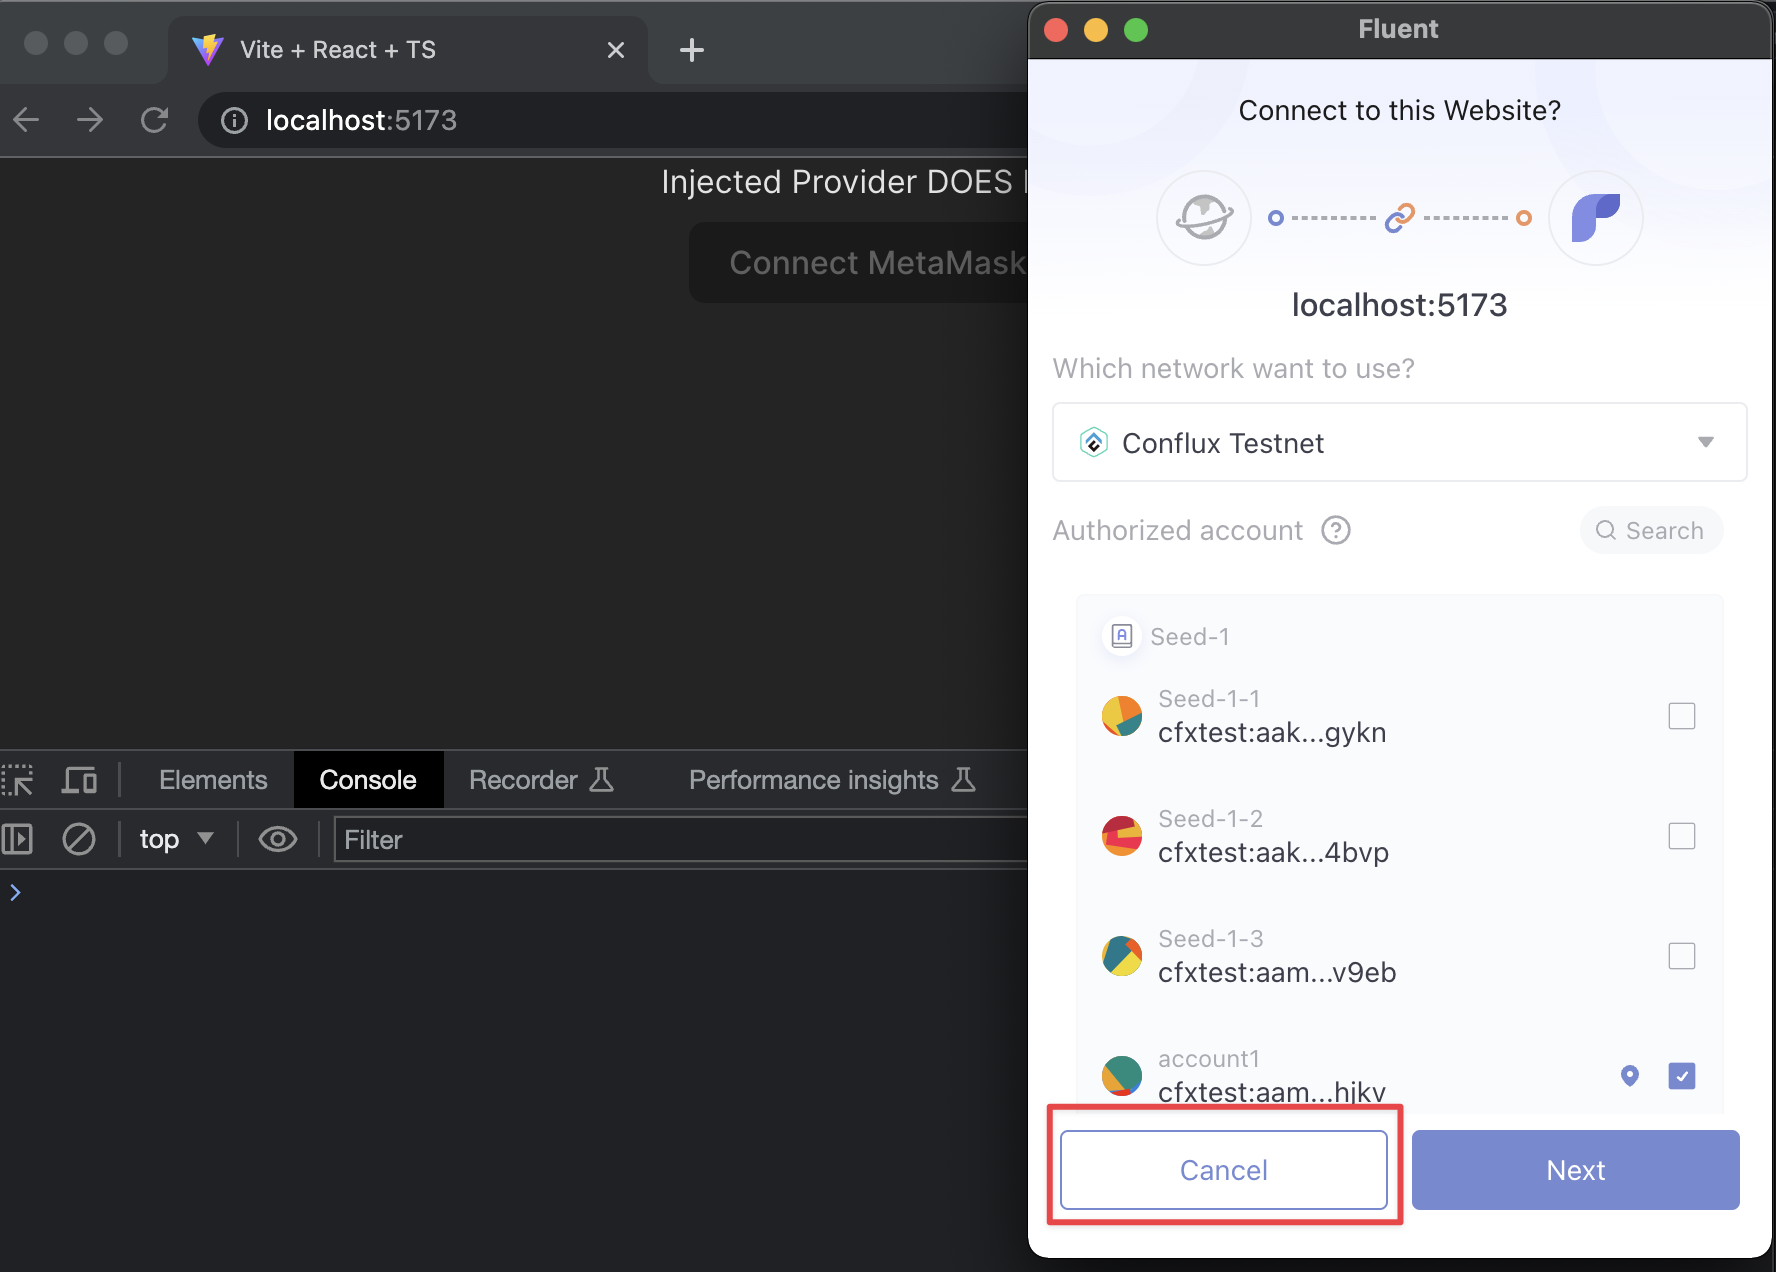Click the current-account pin icon beside account1
The height and width of the screenshot is (1272, 1776).
click(1630, 1076)
